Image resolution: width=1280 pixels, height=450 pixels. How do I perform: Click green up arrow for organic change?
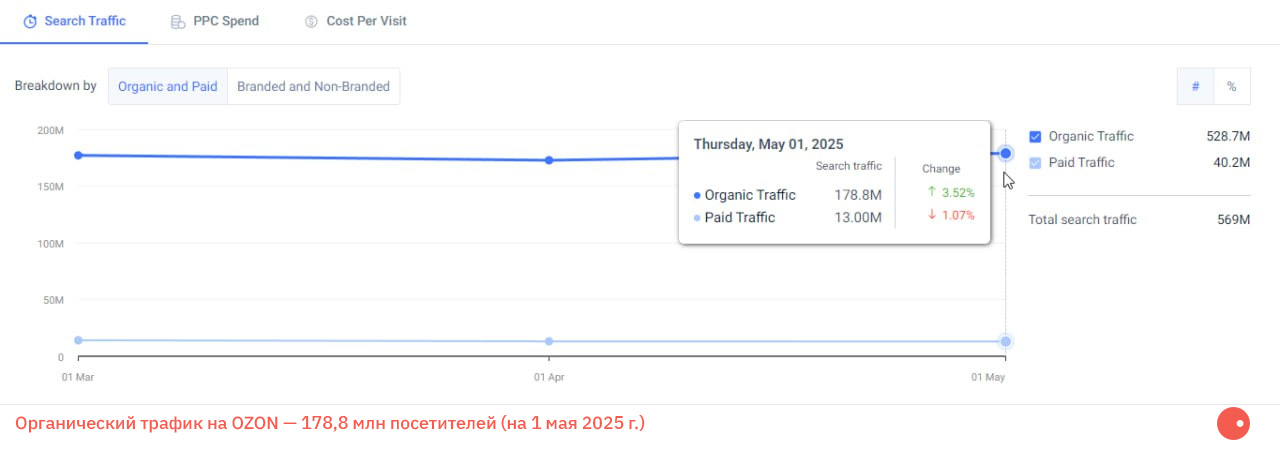931,192
